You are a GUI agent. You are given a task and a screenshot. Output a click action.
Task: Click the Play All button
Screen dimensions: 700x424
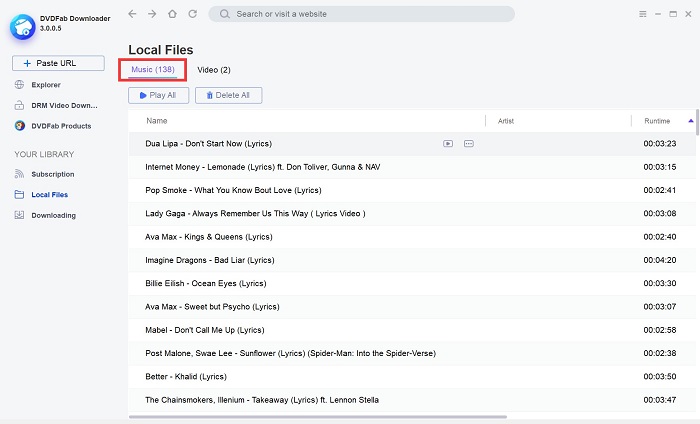click(x=158, y=95)
